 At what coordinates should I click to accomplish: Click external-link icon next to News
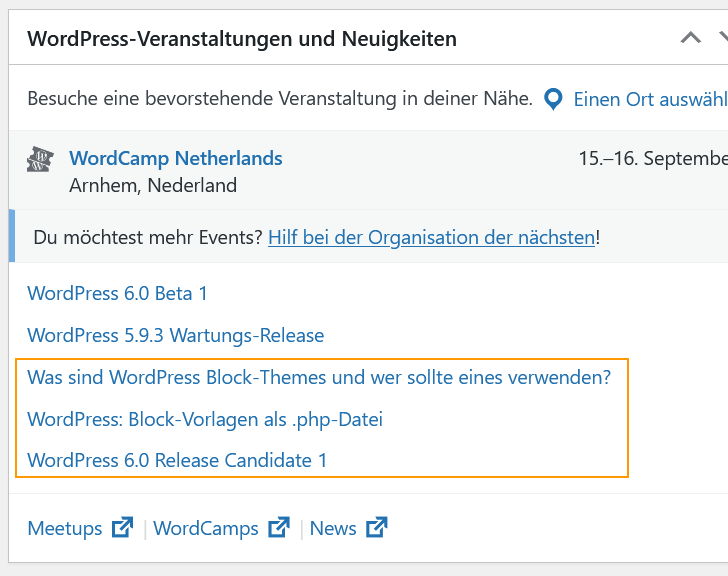[x=377, y=527]
